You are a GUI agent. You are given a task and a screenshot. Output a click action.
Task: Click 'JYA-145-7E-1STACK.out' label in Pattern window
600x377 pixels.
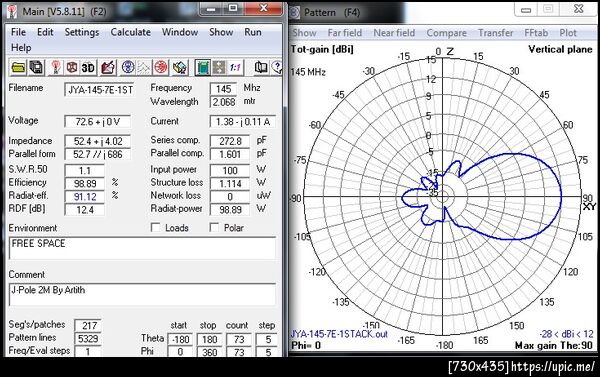[x=339, y=334]
